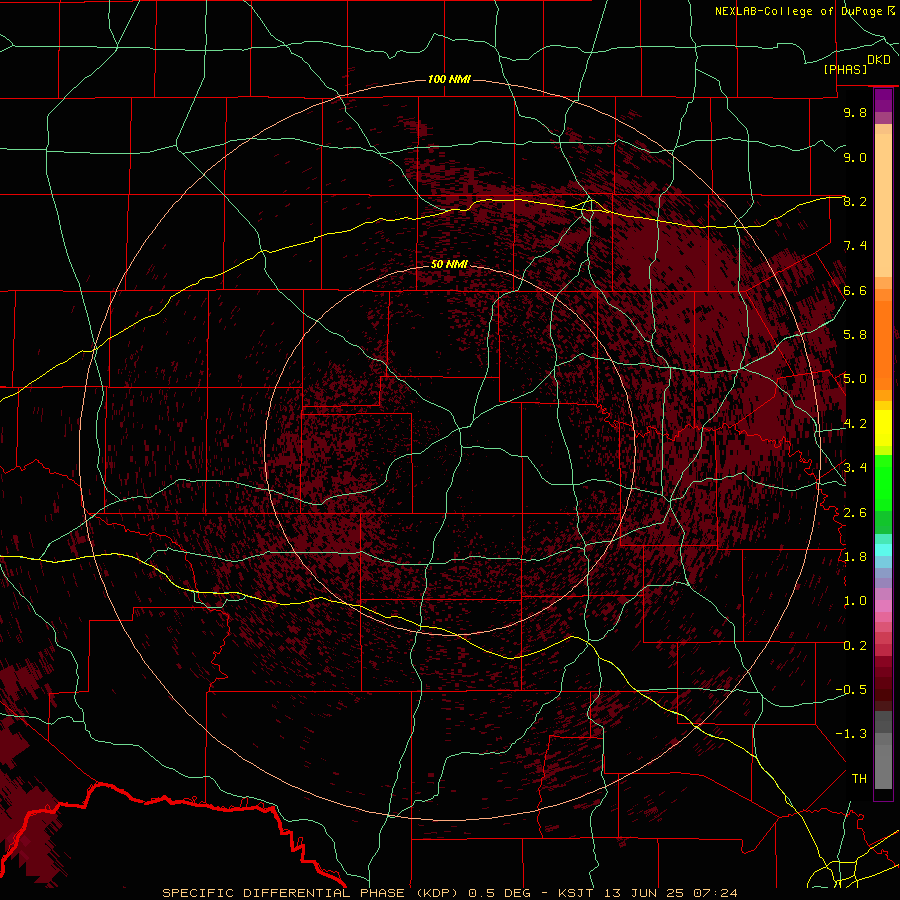The height and width of the screenshot is (900, 900).
Task: Click the KSJT radar site identifier
Action: point(575,893)
